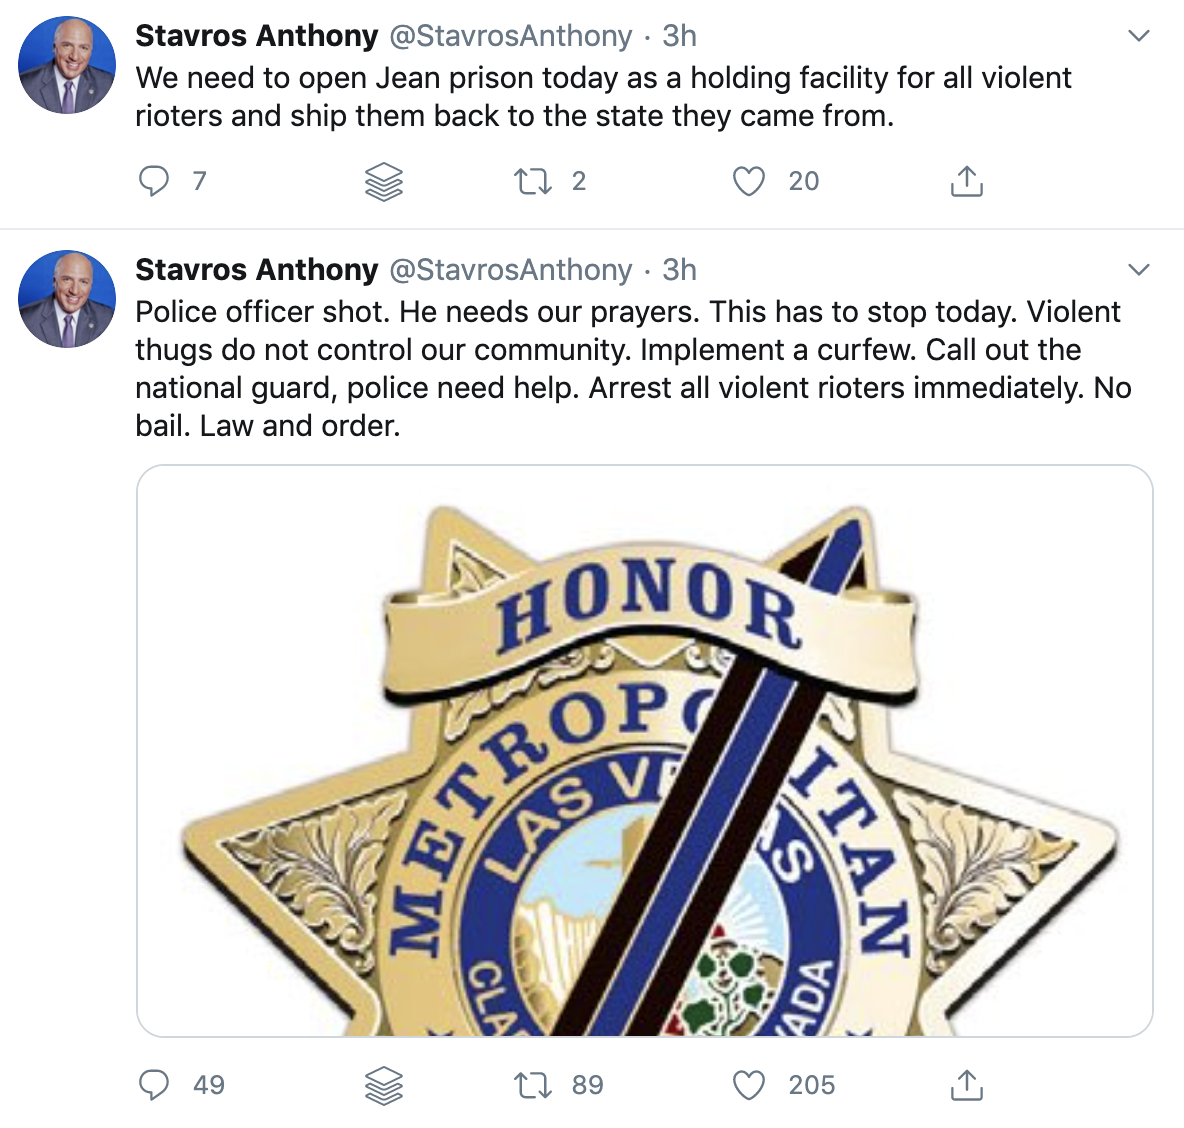This screenshot has width=1184, height=1128.
Task: Open the Metropolitan police badge image
Action: 644,750
